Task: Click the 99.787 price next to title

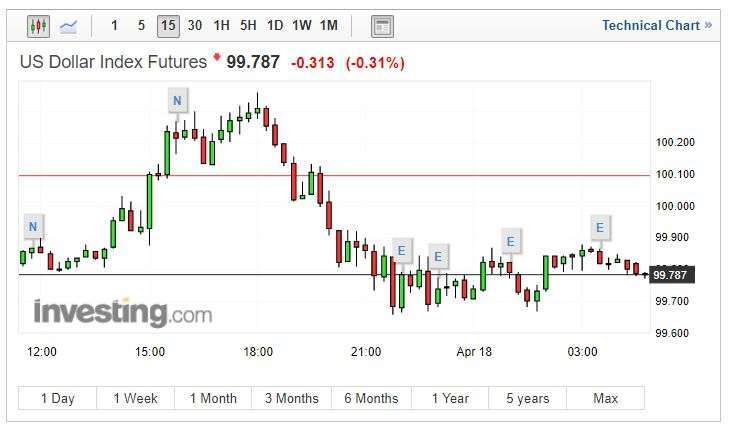Action: [253, 62]
